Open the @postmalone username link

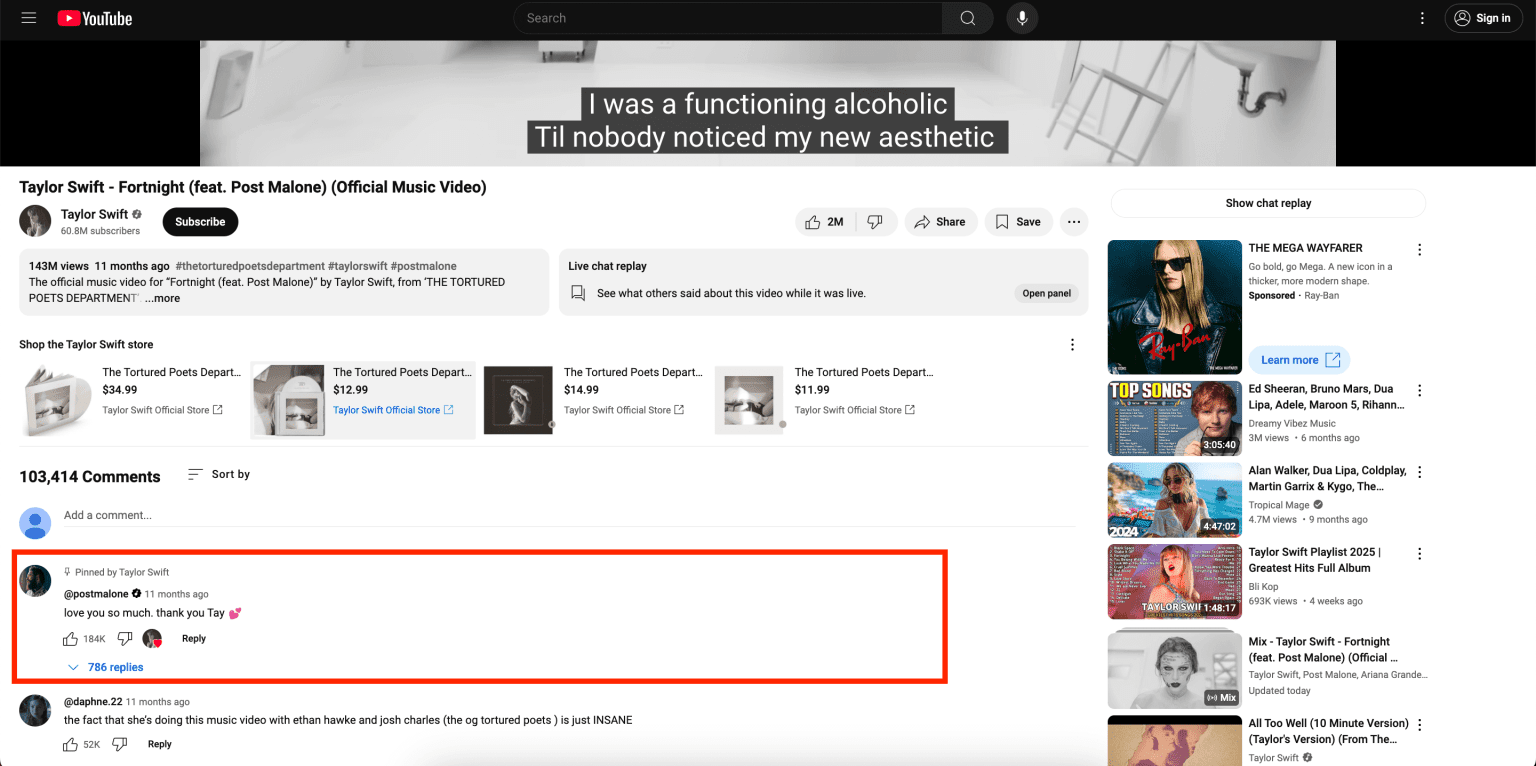pos(96,594)
